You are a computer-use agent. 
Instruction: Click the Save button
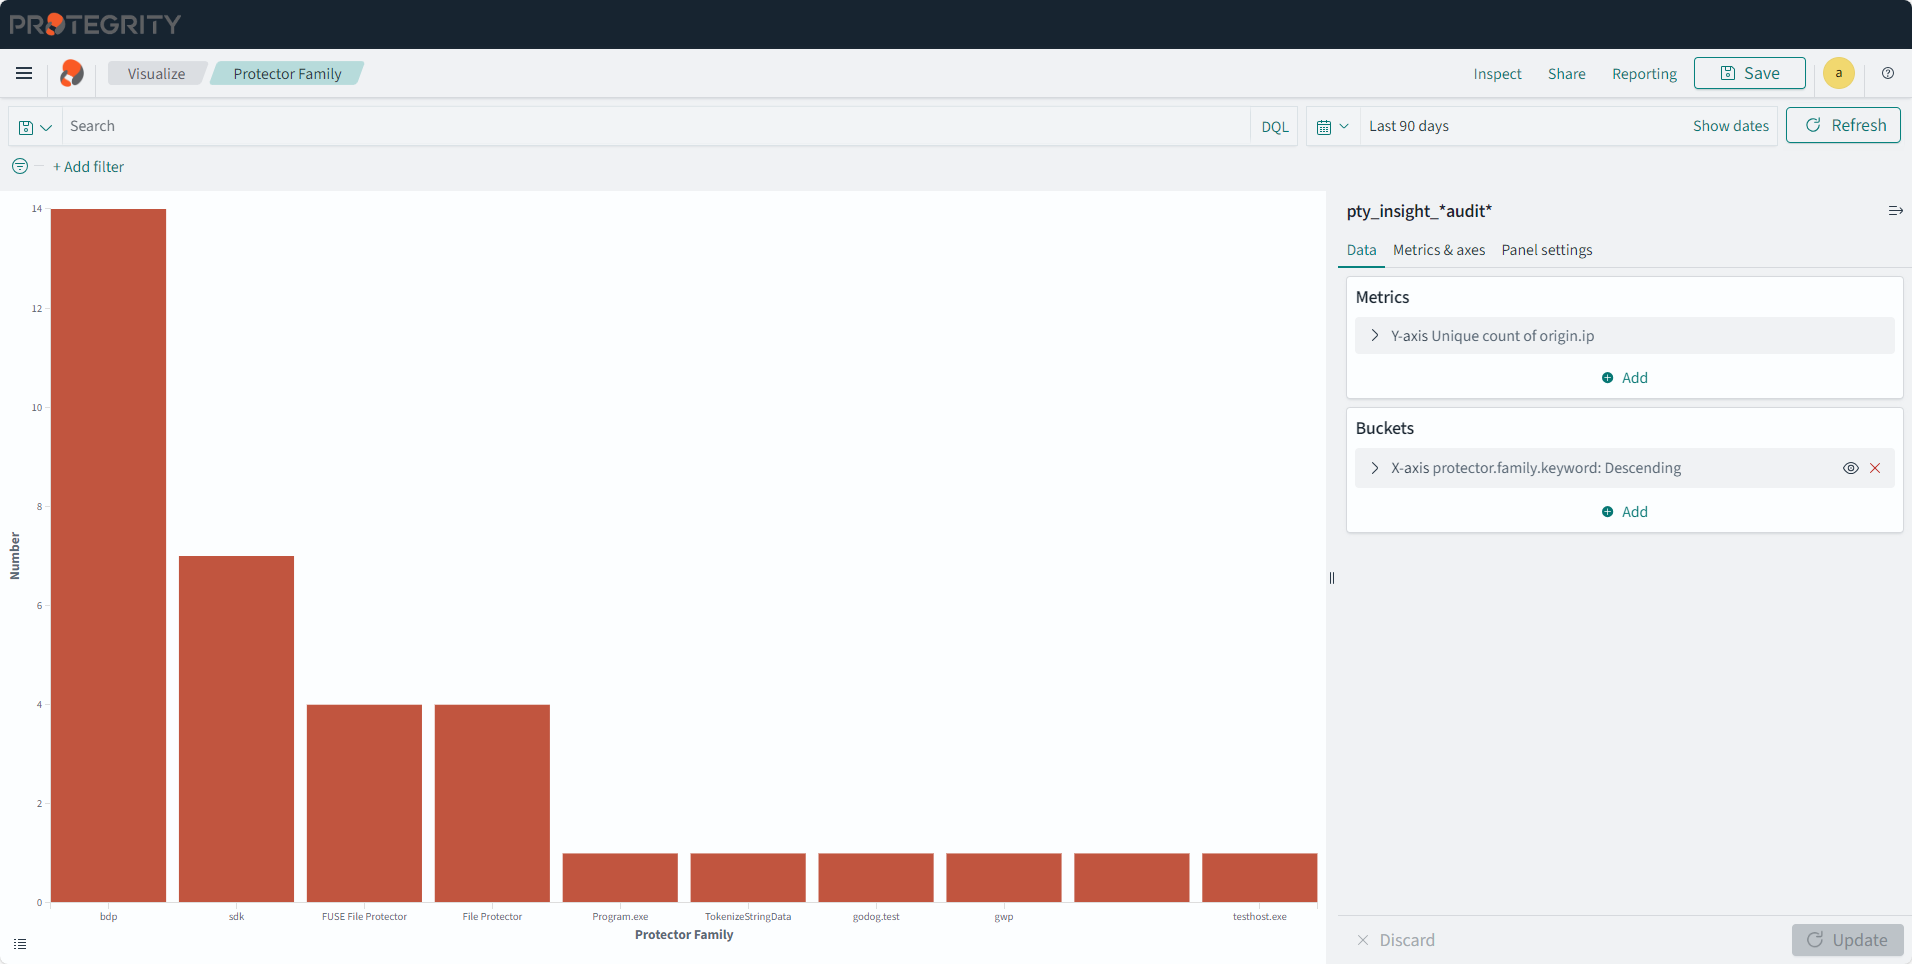pyautogui.click(x=1749, y=73)
